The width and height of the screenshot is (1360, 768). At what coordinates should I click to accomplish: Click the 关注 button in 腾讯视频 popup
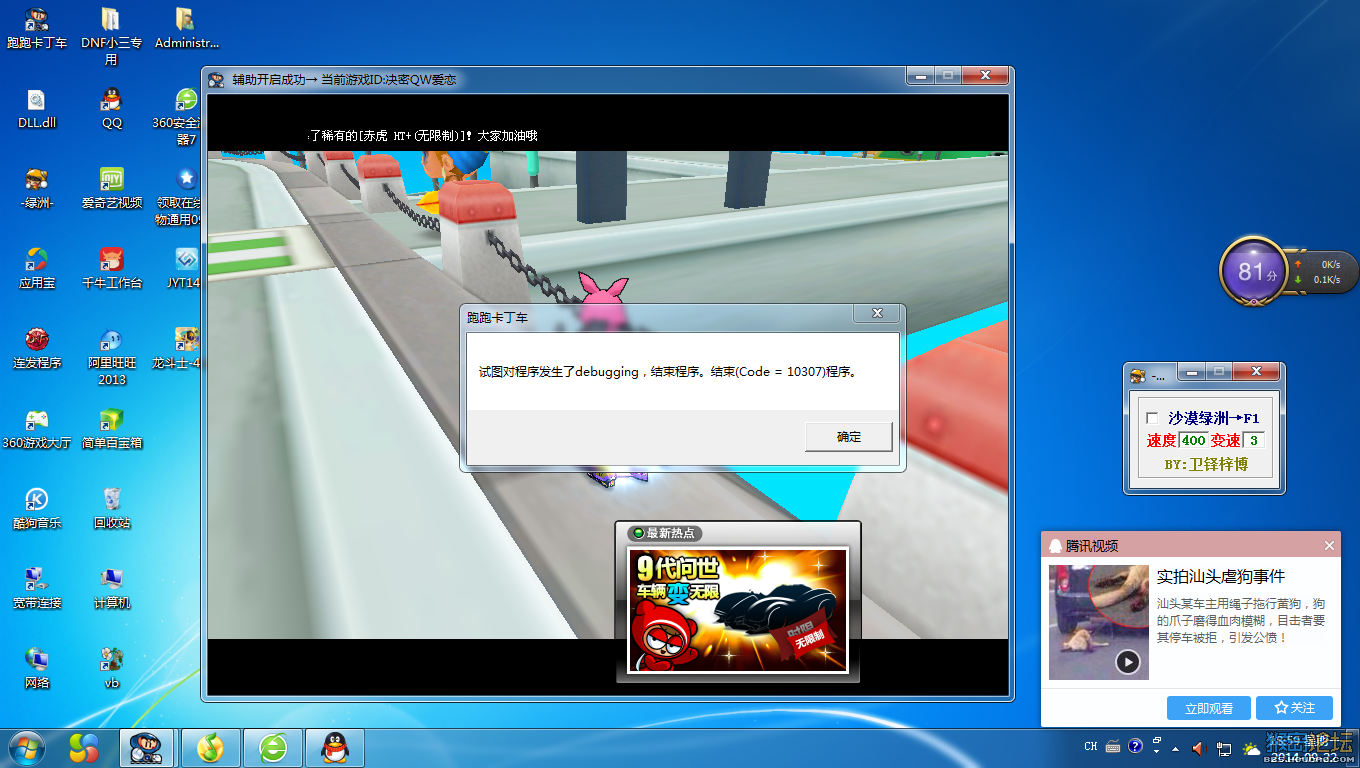click(x=1294, y=708)
